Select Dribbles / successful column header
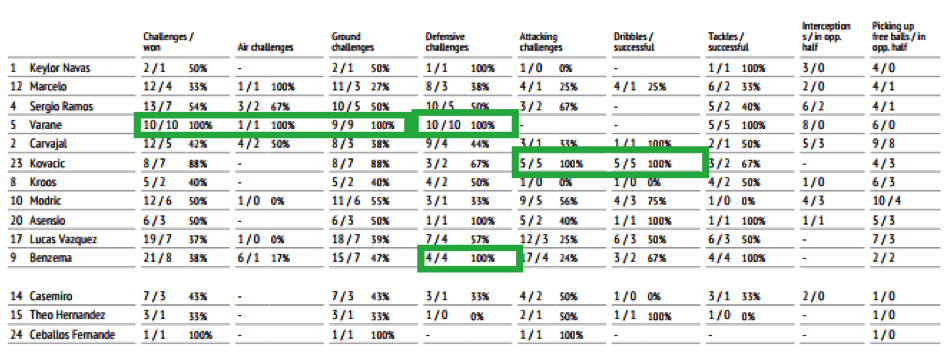Screen dimensions: 946x361 (633, 42)
